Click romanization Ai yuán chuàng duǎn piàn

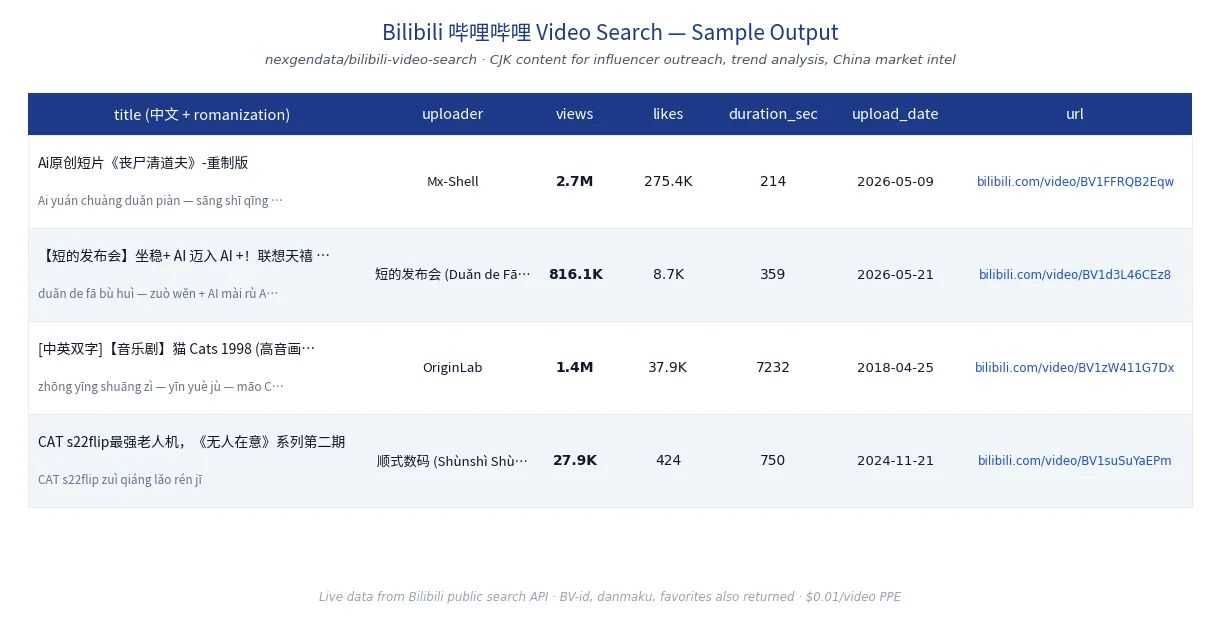160,200
